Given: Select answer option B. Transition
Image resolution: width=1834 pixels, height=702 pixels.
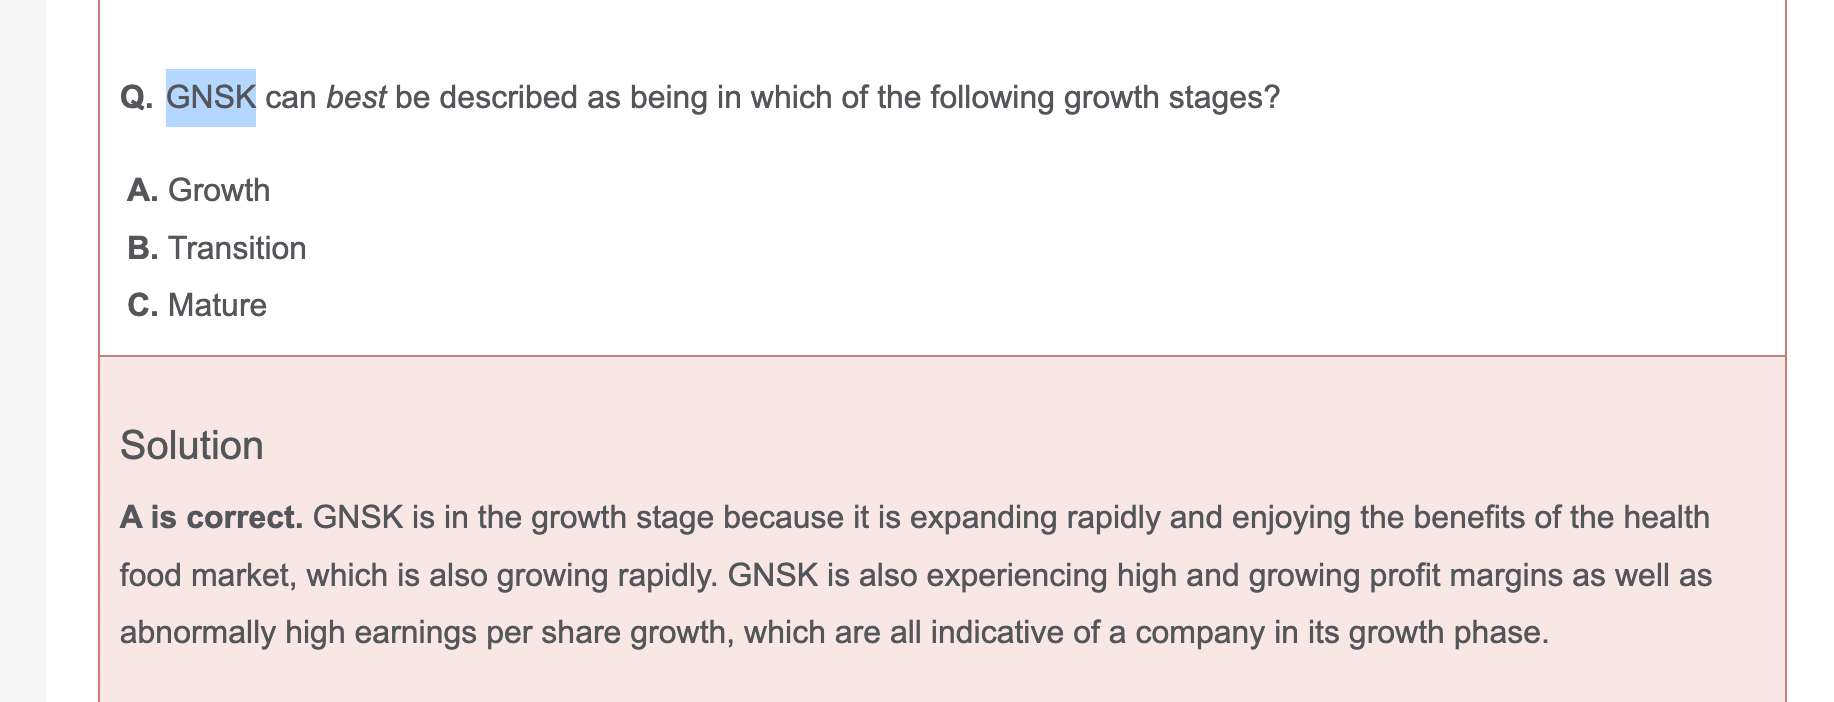Looking at the screenshot, I should [x=217, y=248].
